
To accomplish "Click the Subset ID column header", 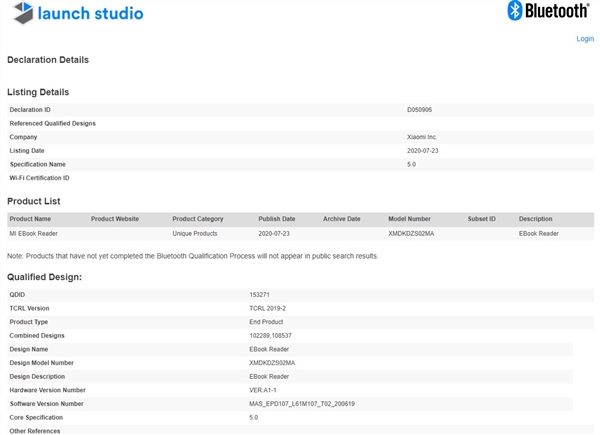I will pyautogui.click(x=481, y=219).
